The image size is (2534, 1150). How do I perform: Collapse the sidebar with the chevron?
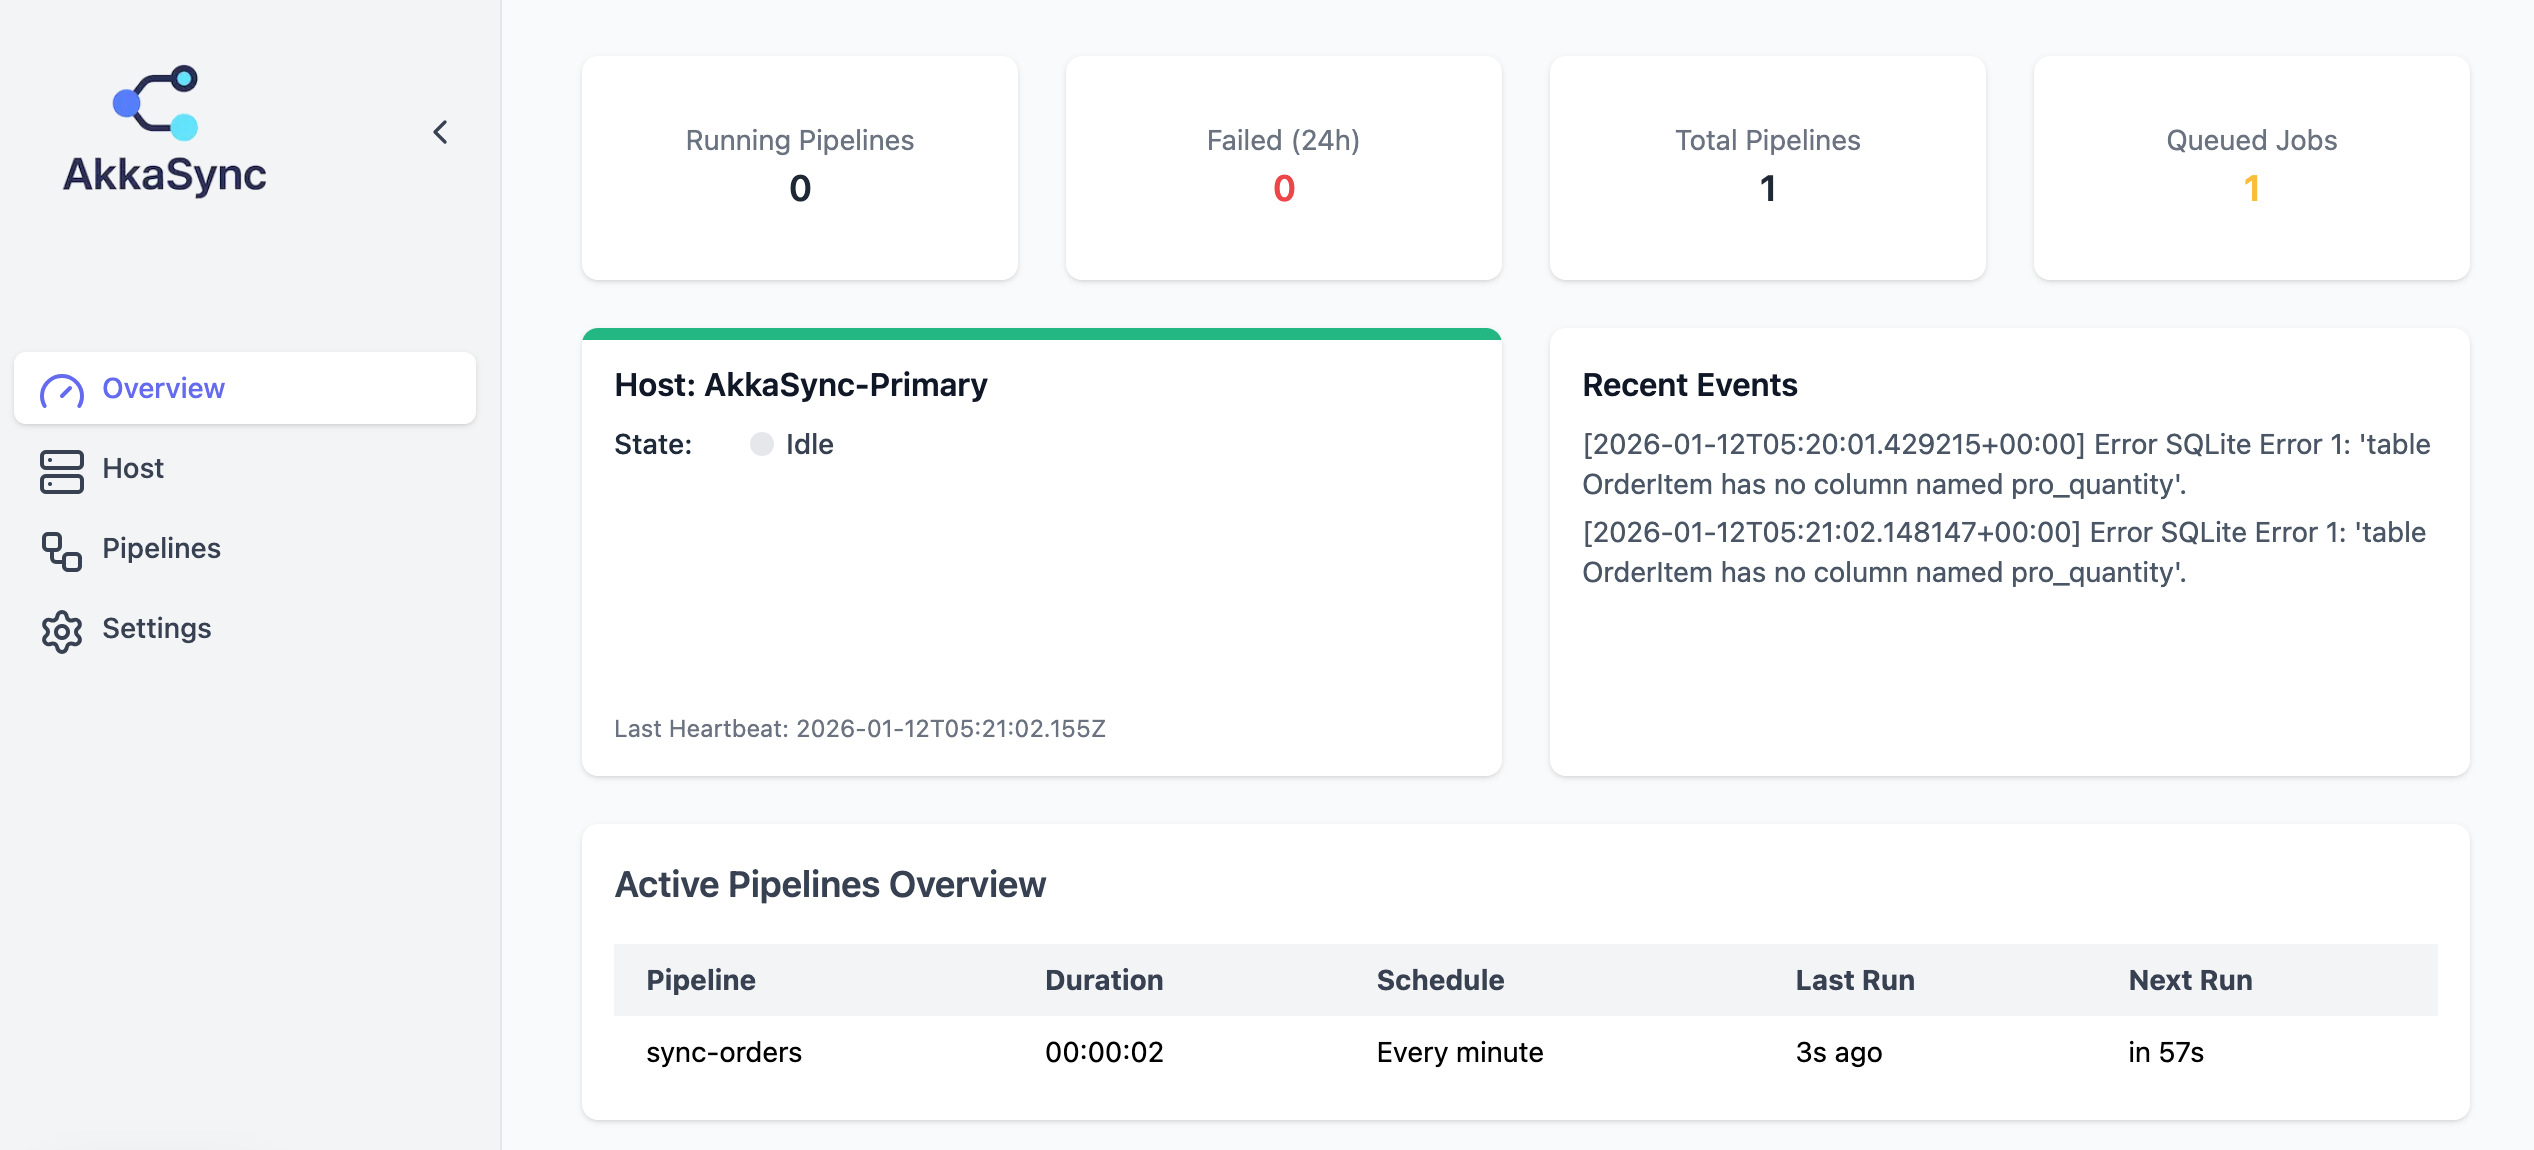click(x=440, y=132)
